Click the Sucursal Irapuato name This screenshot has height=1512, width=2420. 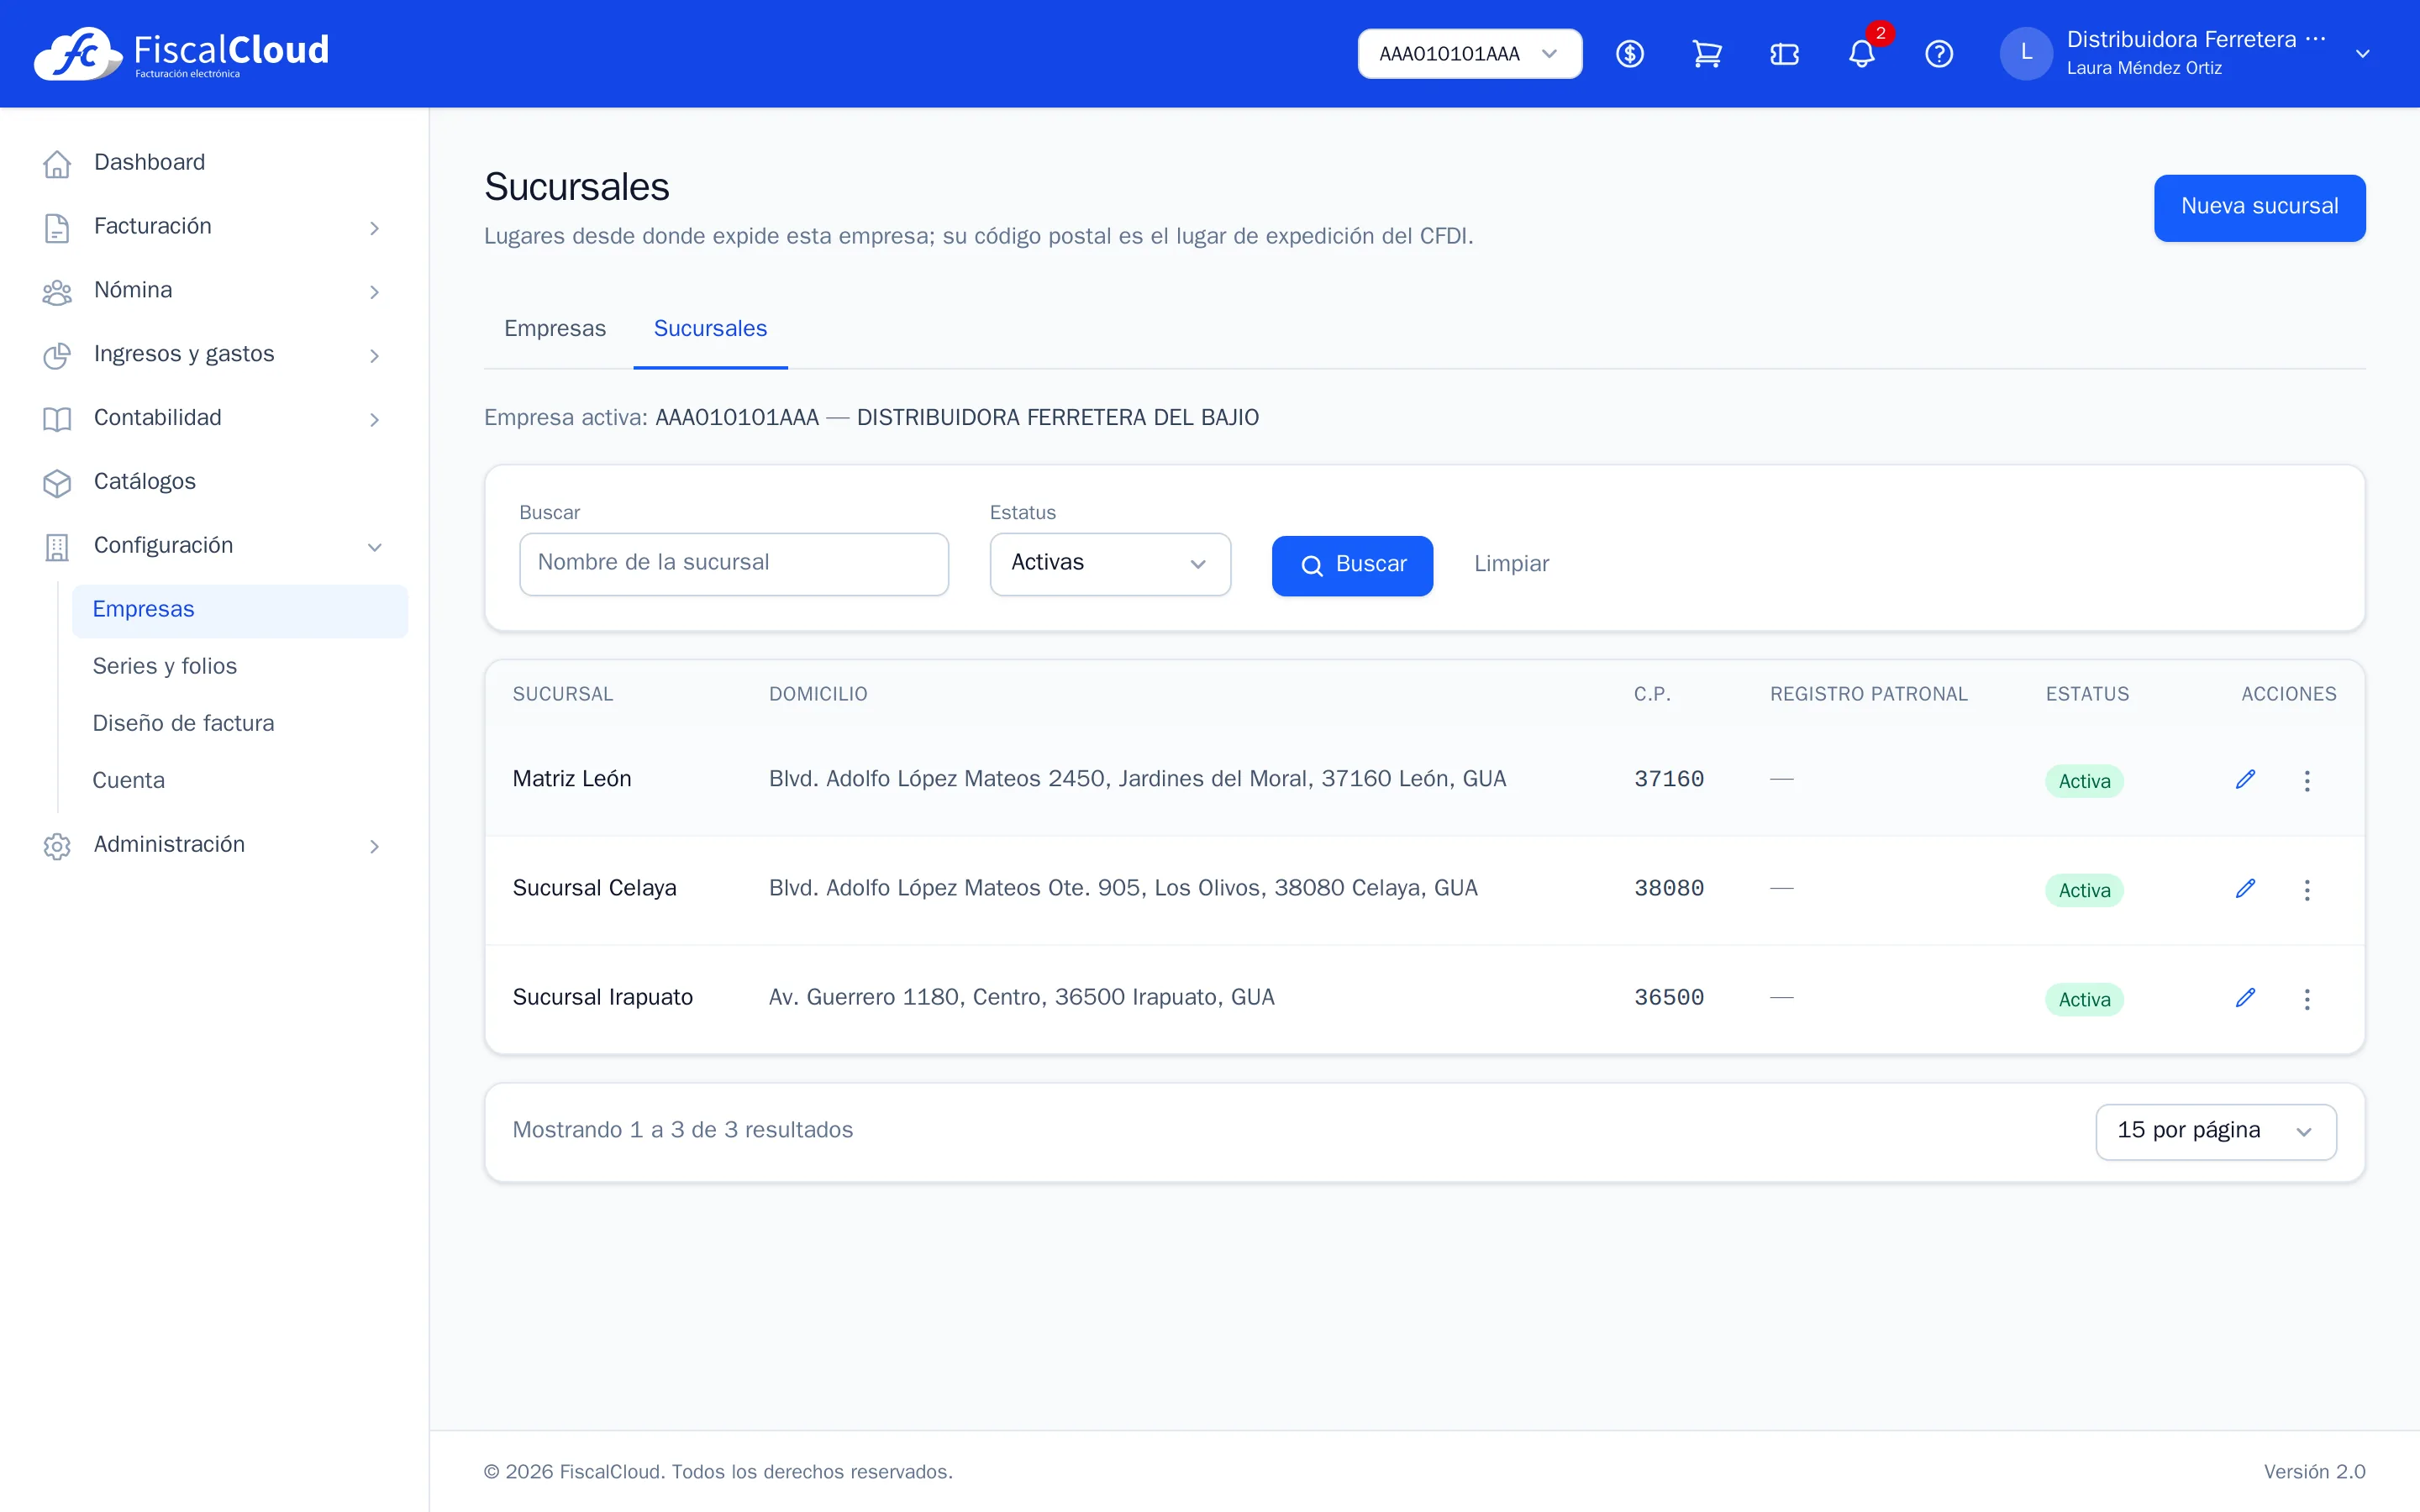click(603, 997)
